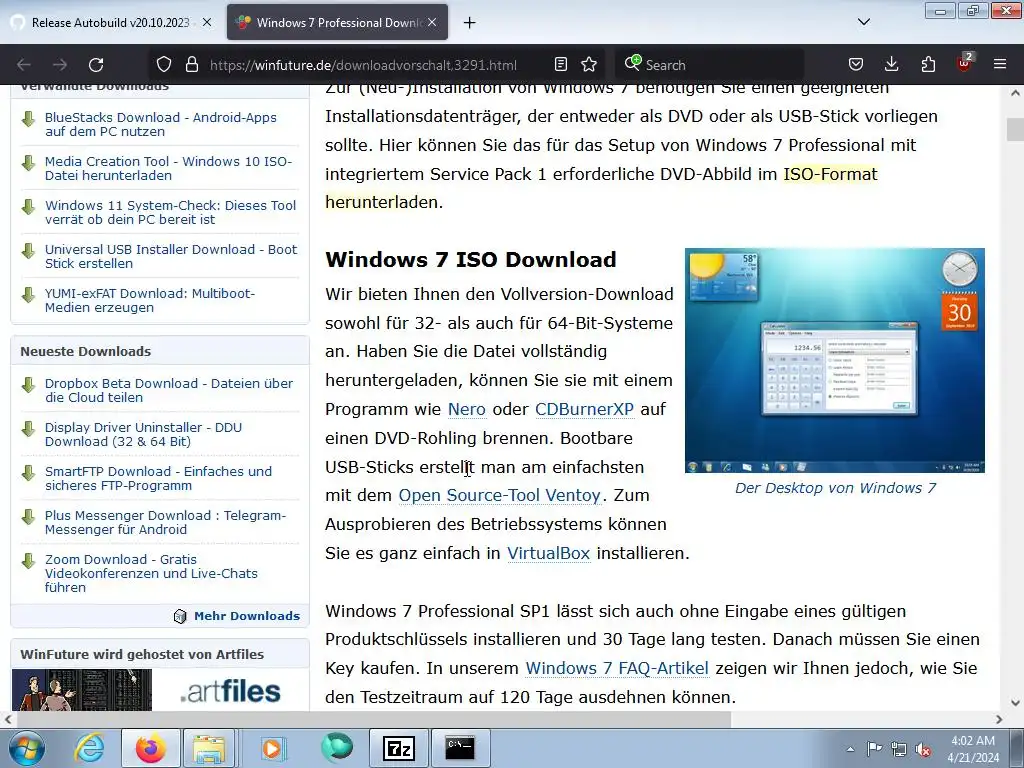
Task: Click the Action Center flag tray icon
Action: 874,749
